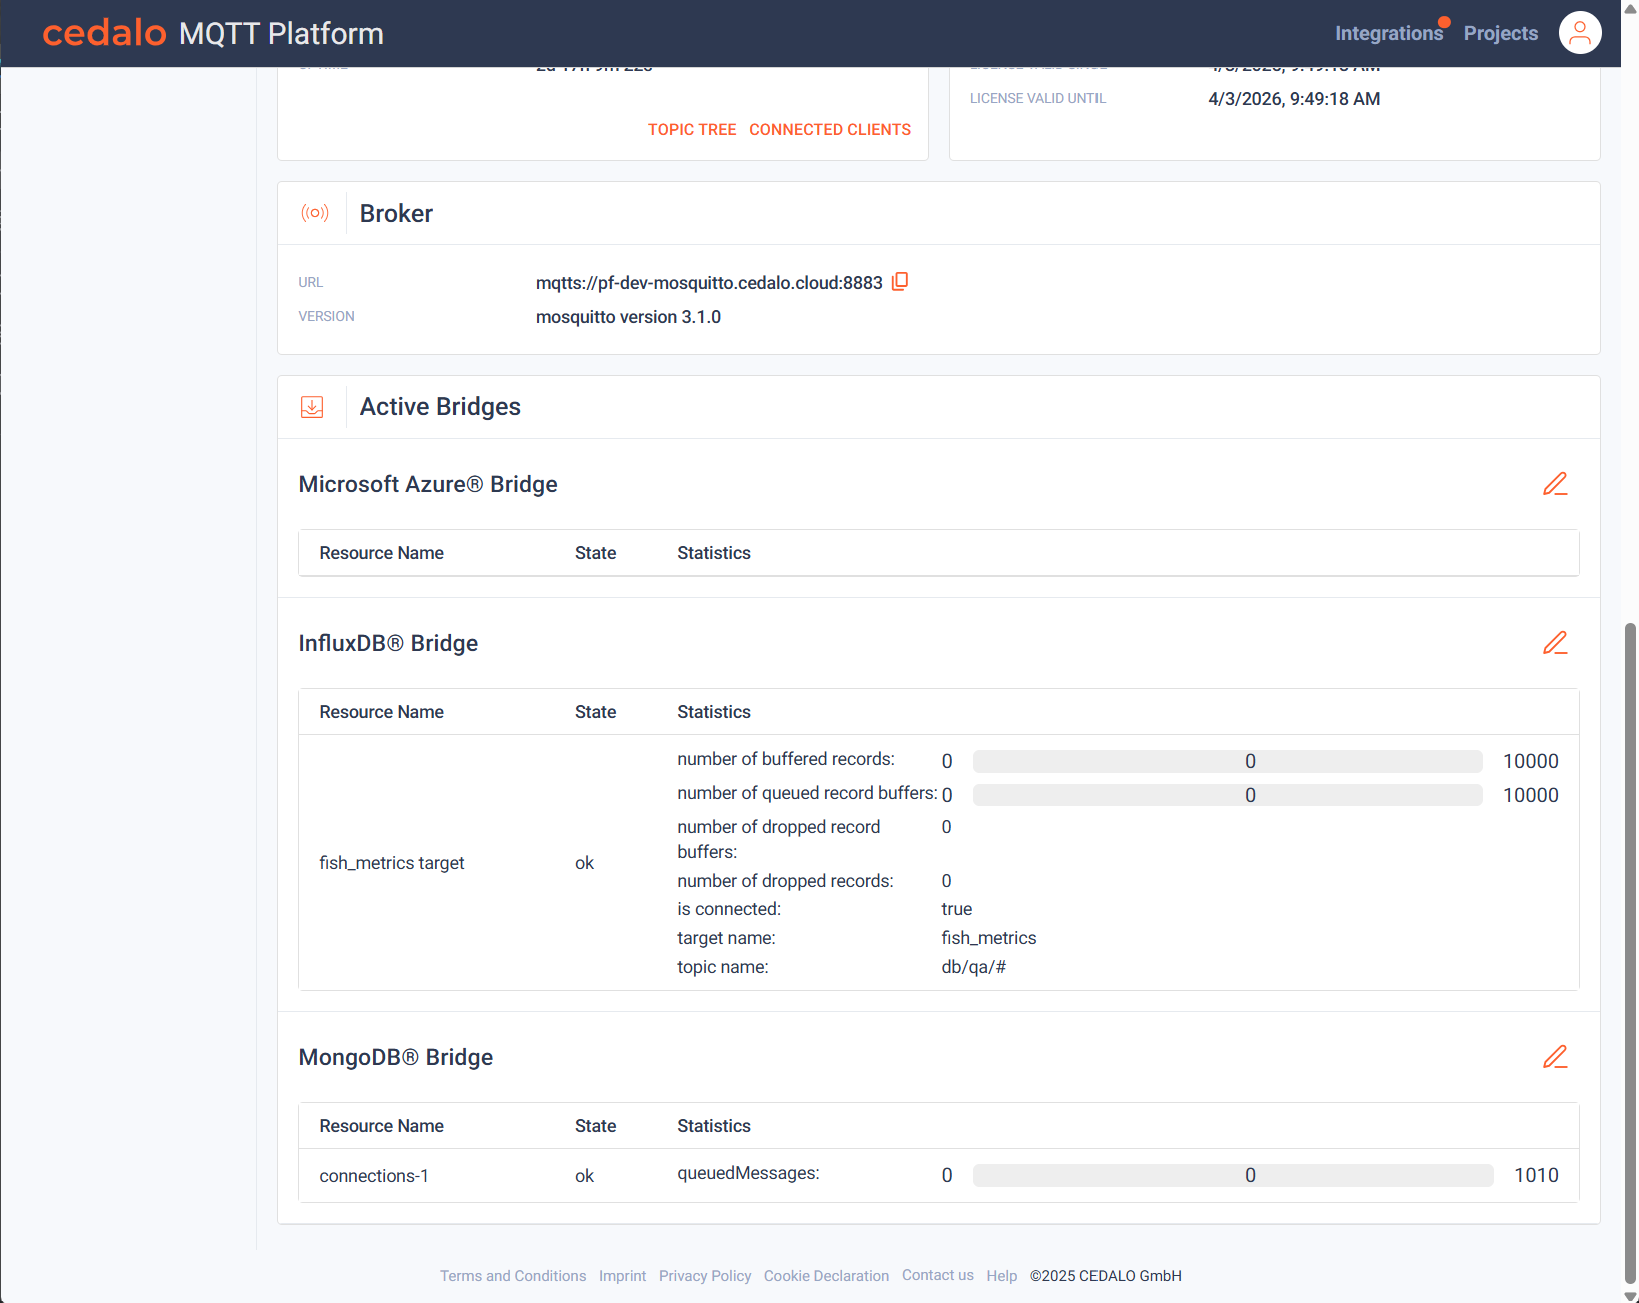Screen dimensions: 1639x1303
Task: Click the buffered records progress bar
Action: [1228, 761]
